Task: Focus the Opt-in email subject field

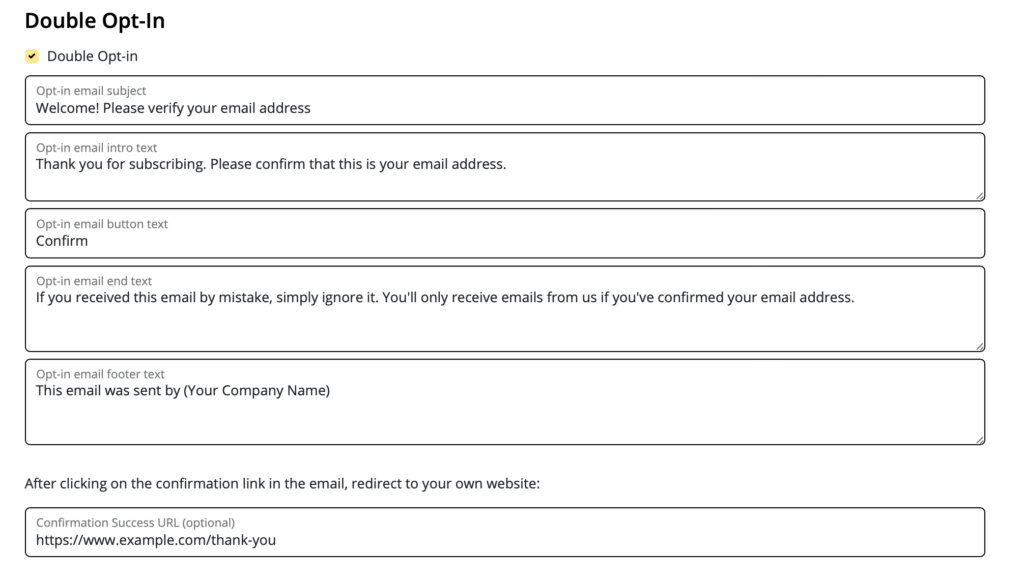Action: [x=505, y=100]
